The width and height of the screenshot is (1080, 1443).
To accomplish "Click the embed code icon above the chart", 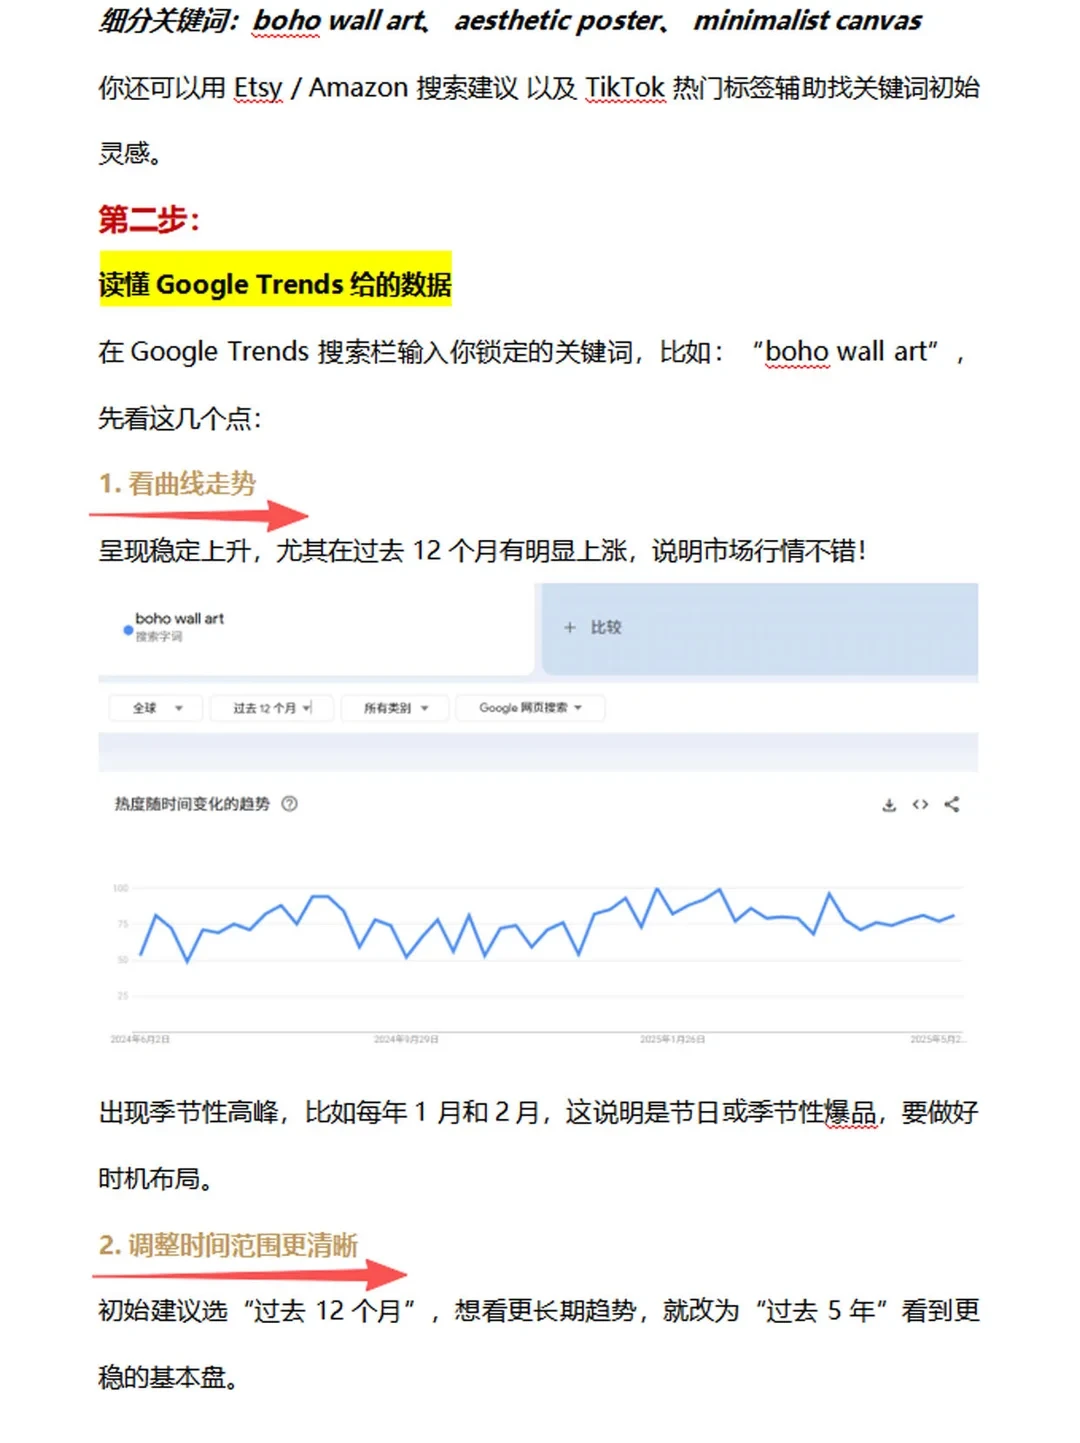I will [920, 804].
